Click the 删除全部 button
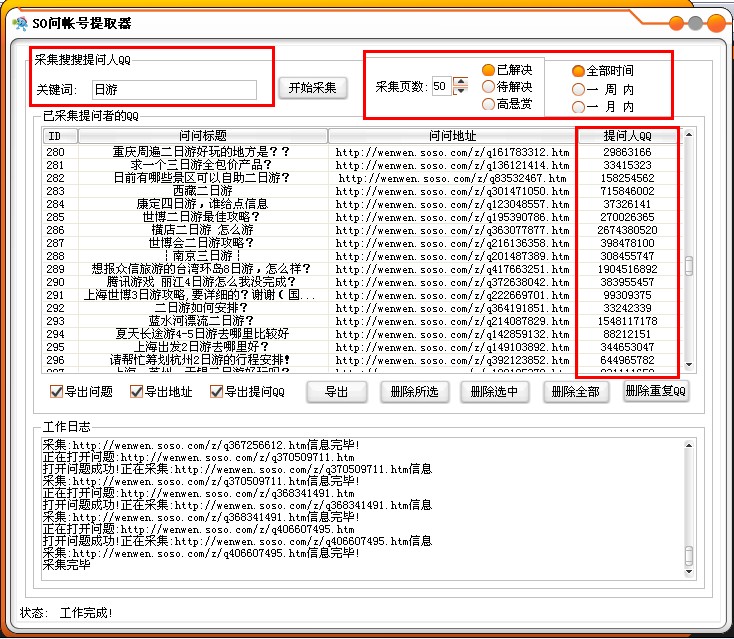 click(575, 392)
